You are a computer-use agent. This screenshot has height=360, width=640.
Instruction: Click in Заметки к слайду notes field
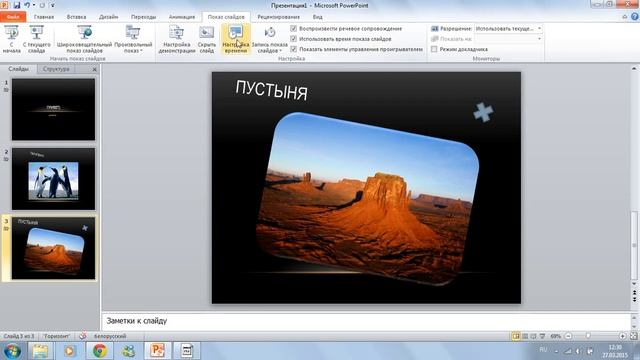(x=366, y=321)
